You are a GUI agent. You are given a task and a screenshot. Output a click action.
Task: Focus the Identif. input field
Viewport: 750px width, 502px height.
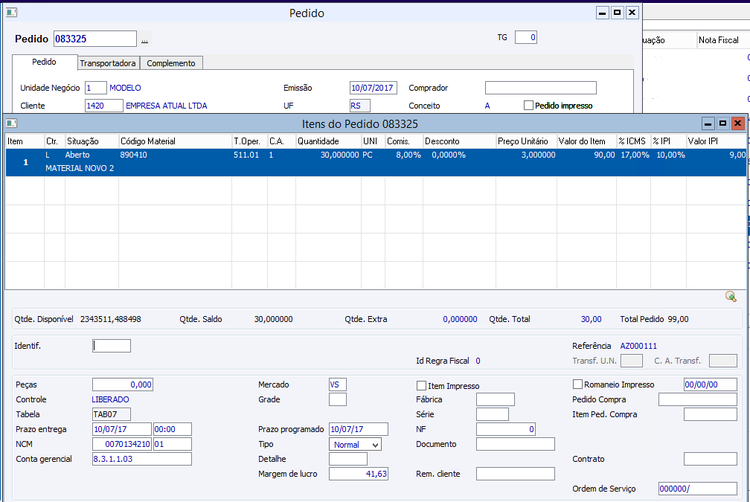click(111, 346)
